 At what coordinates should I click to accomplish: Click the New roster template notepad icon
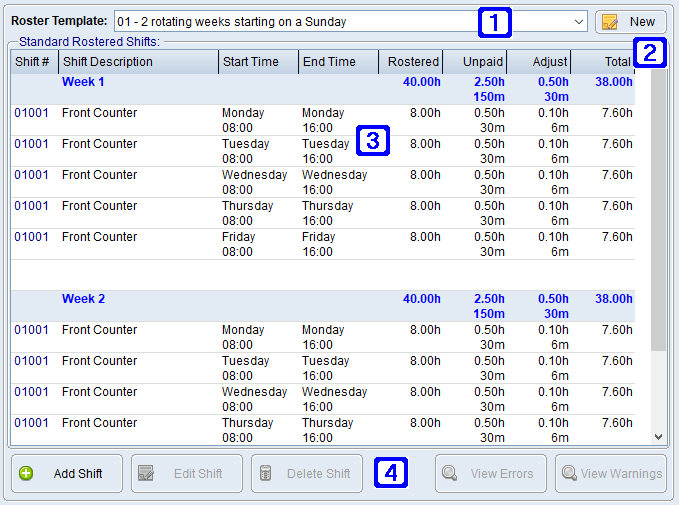click(x=611, y=21)
